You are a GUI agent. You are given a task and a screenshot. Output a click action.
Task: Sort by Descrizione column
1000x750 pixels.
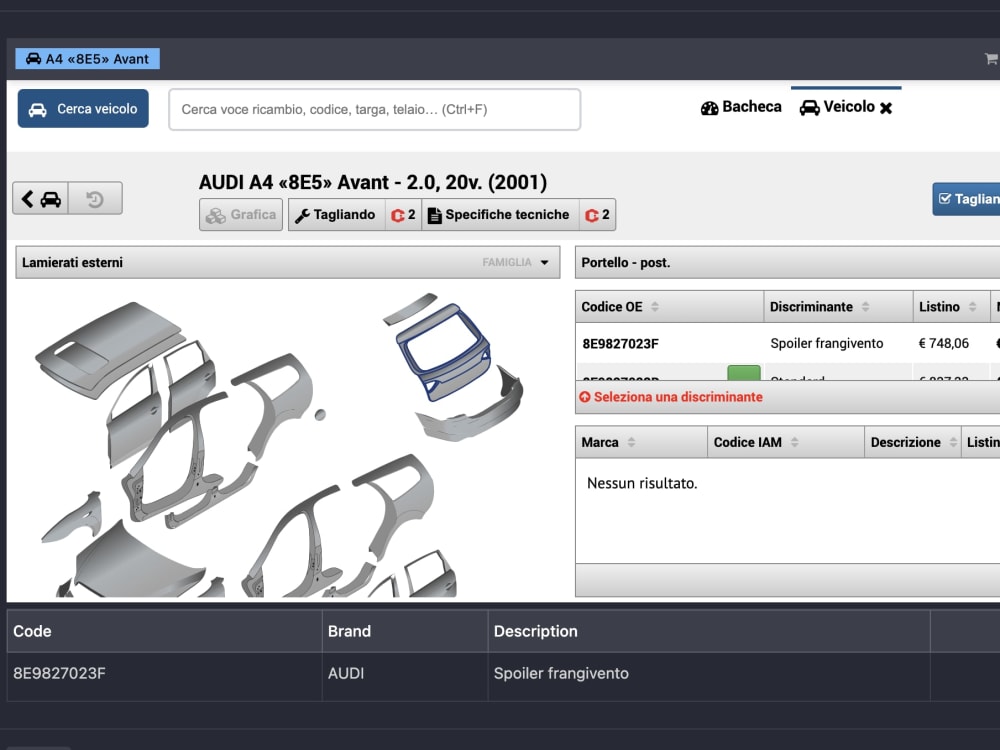pos(913,442)
